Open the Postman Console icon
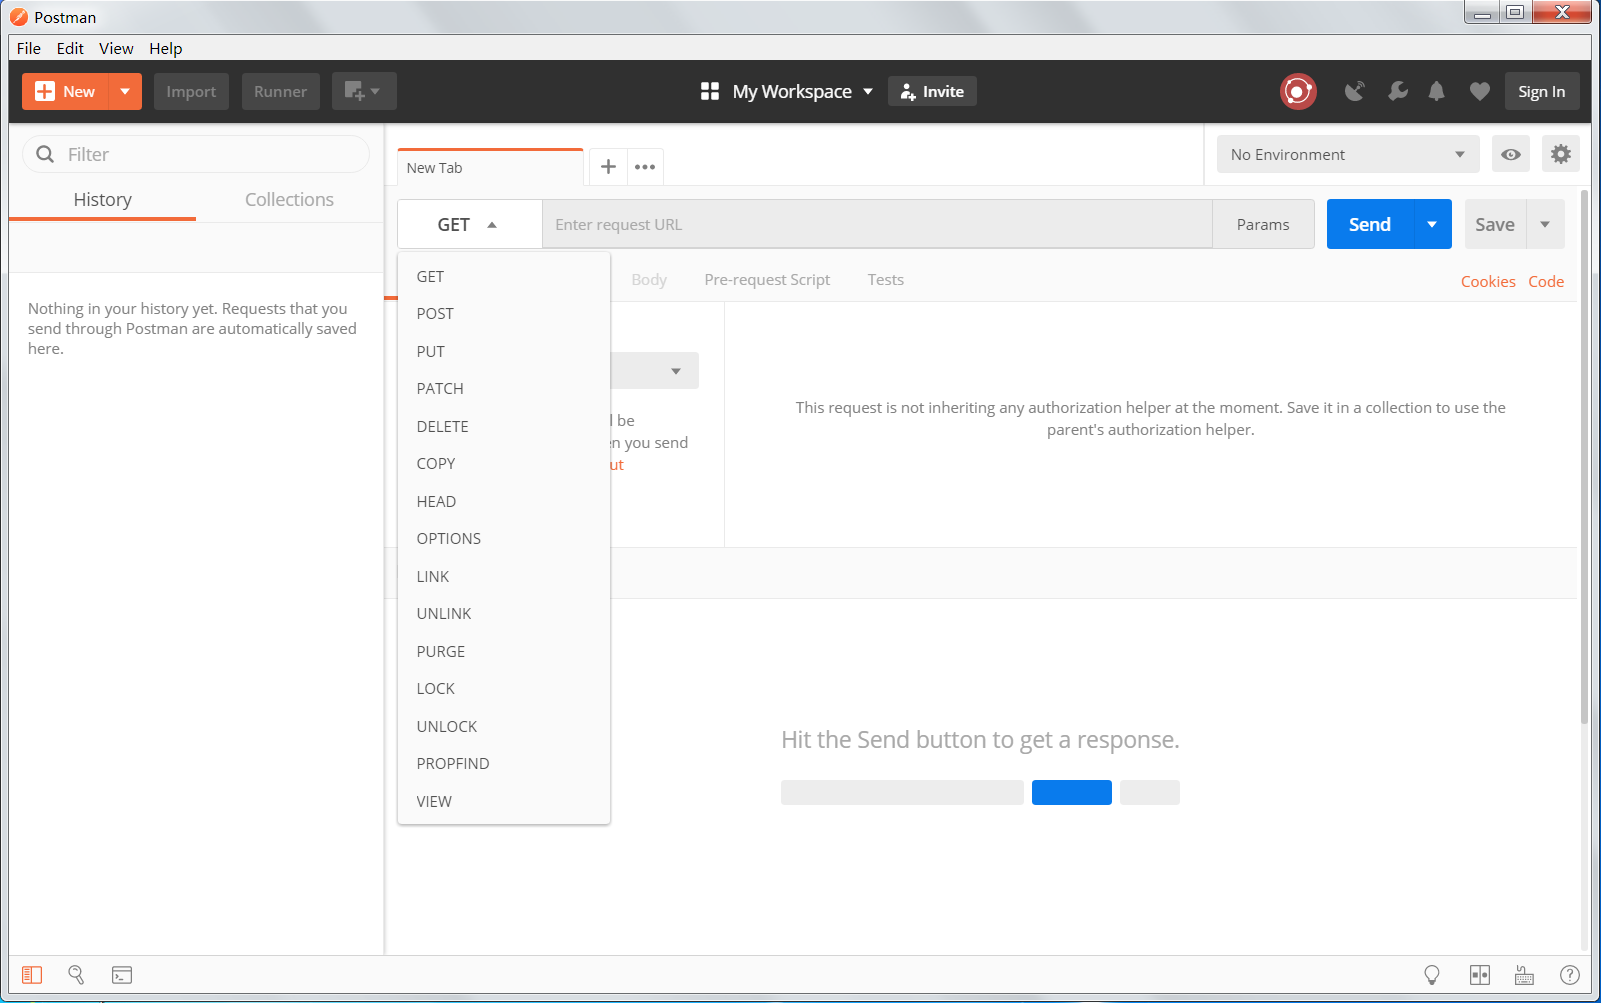This screenshot has width=1601, height=1003. (x=122, y=975)
